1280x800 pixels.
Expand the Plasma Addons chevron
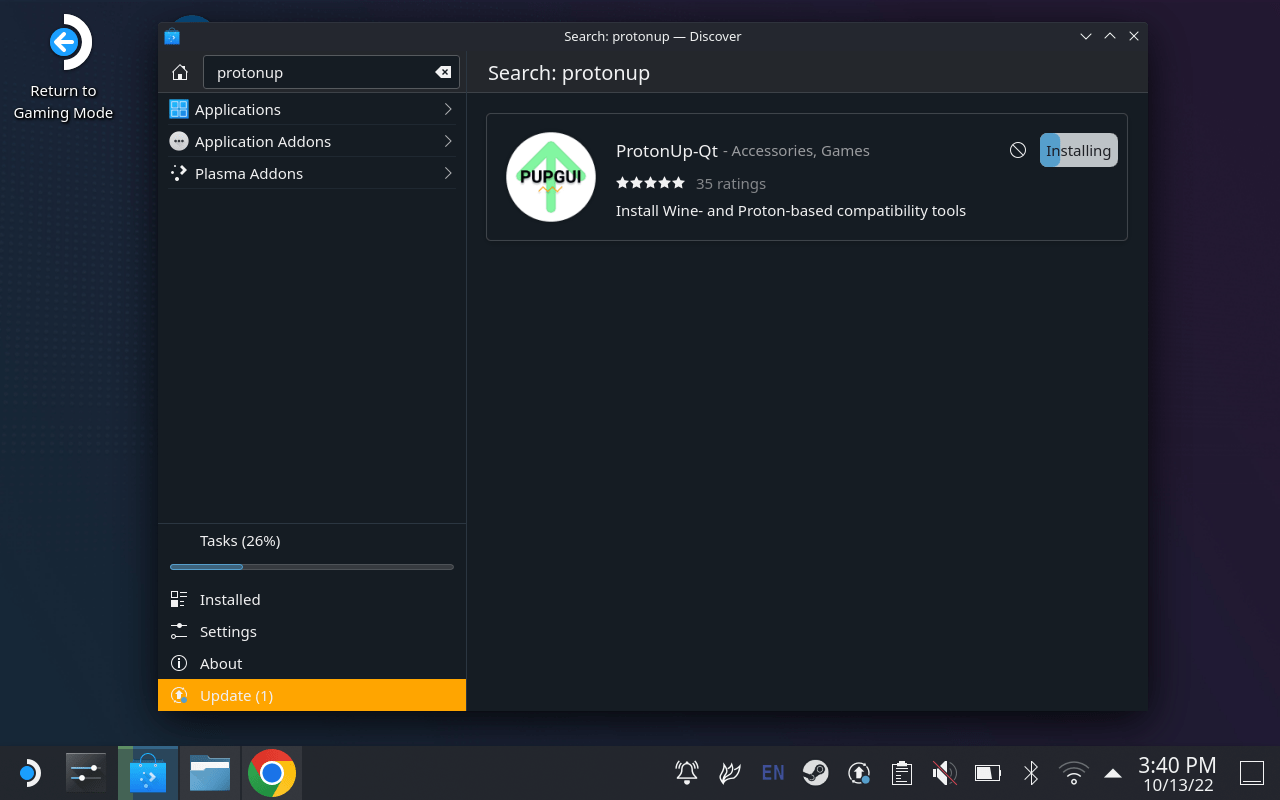pos(448,173)
